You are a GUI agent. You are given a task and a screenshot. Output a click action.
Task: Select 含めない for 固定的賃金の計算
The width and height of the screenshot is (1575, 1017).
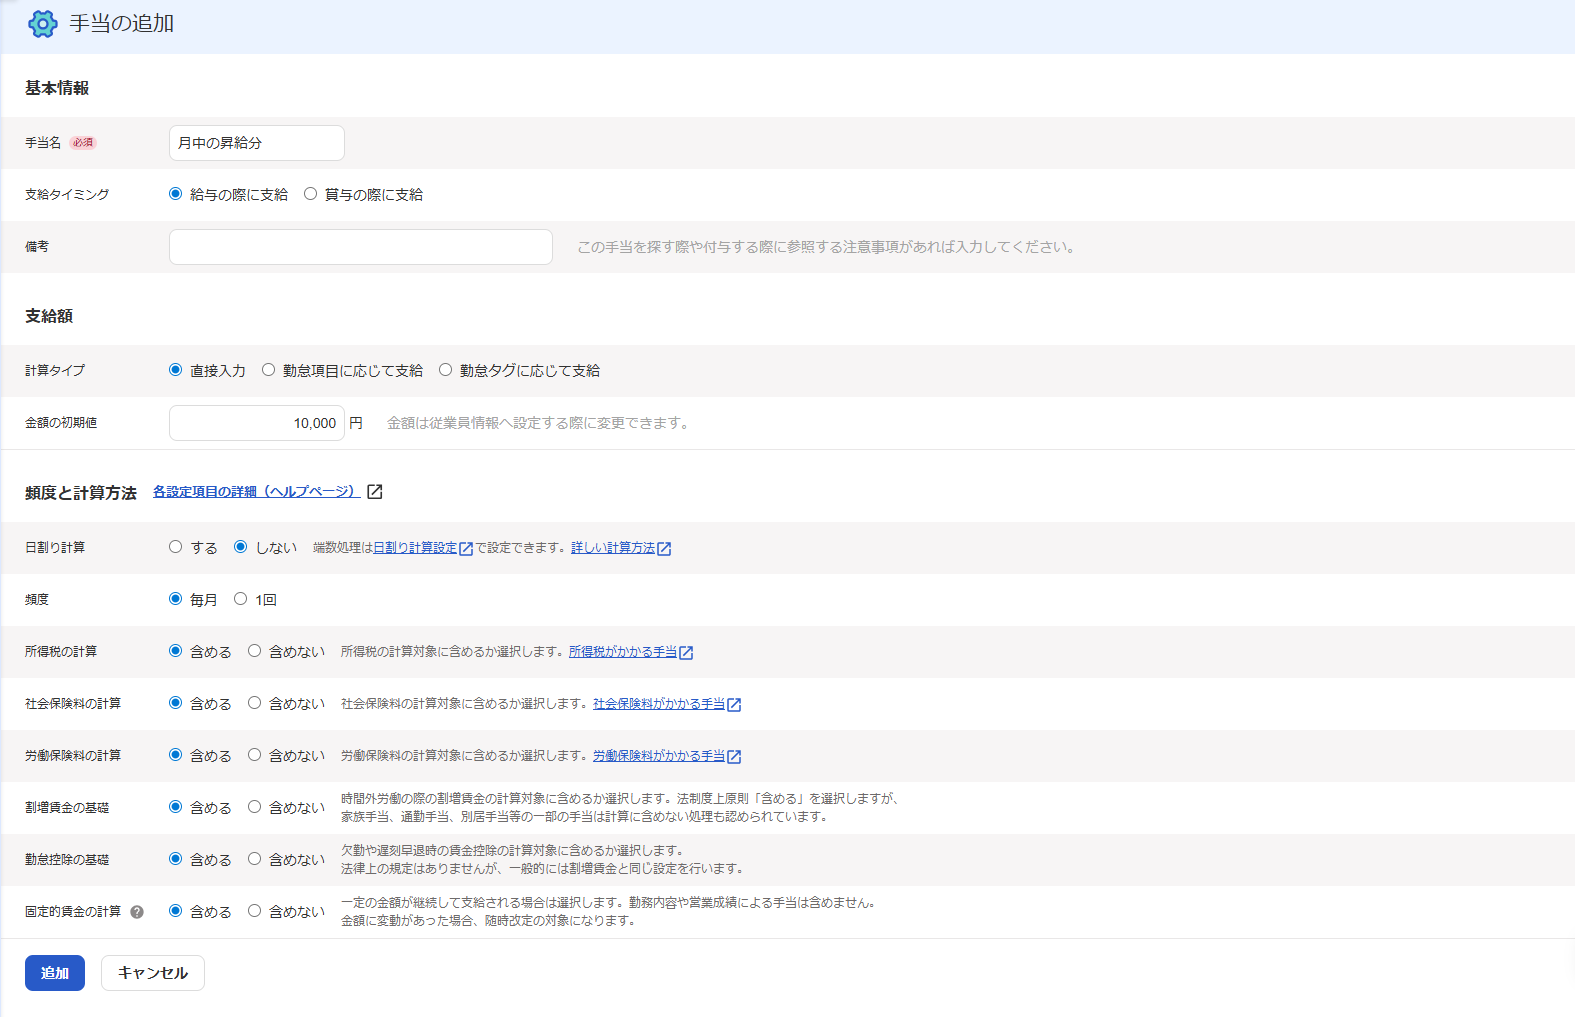point(255,911)
